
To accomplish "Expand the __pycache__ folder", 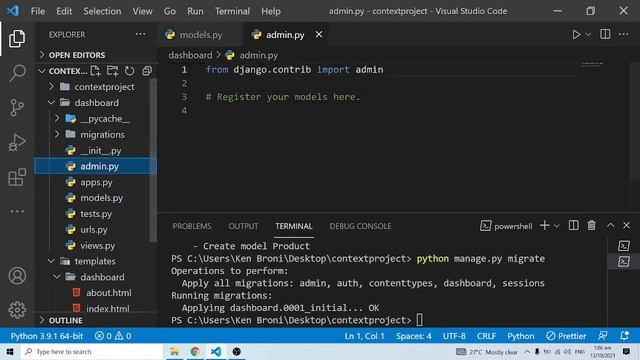I will coord(96,118).
